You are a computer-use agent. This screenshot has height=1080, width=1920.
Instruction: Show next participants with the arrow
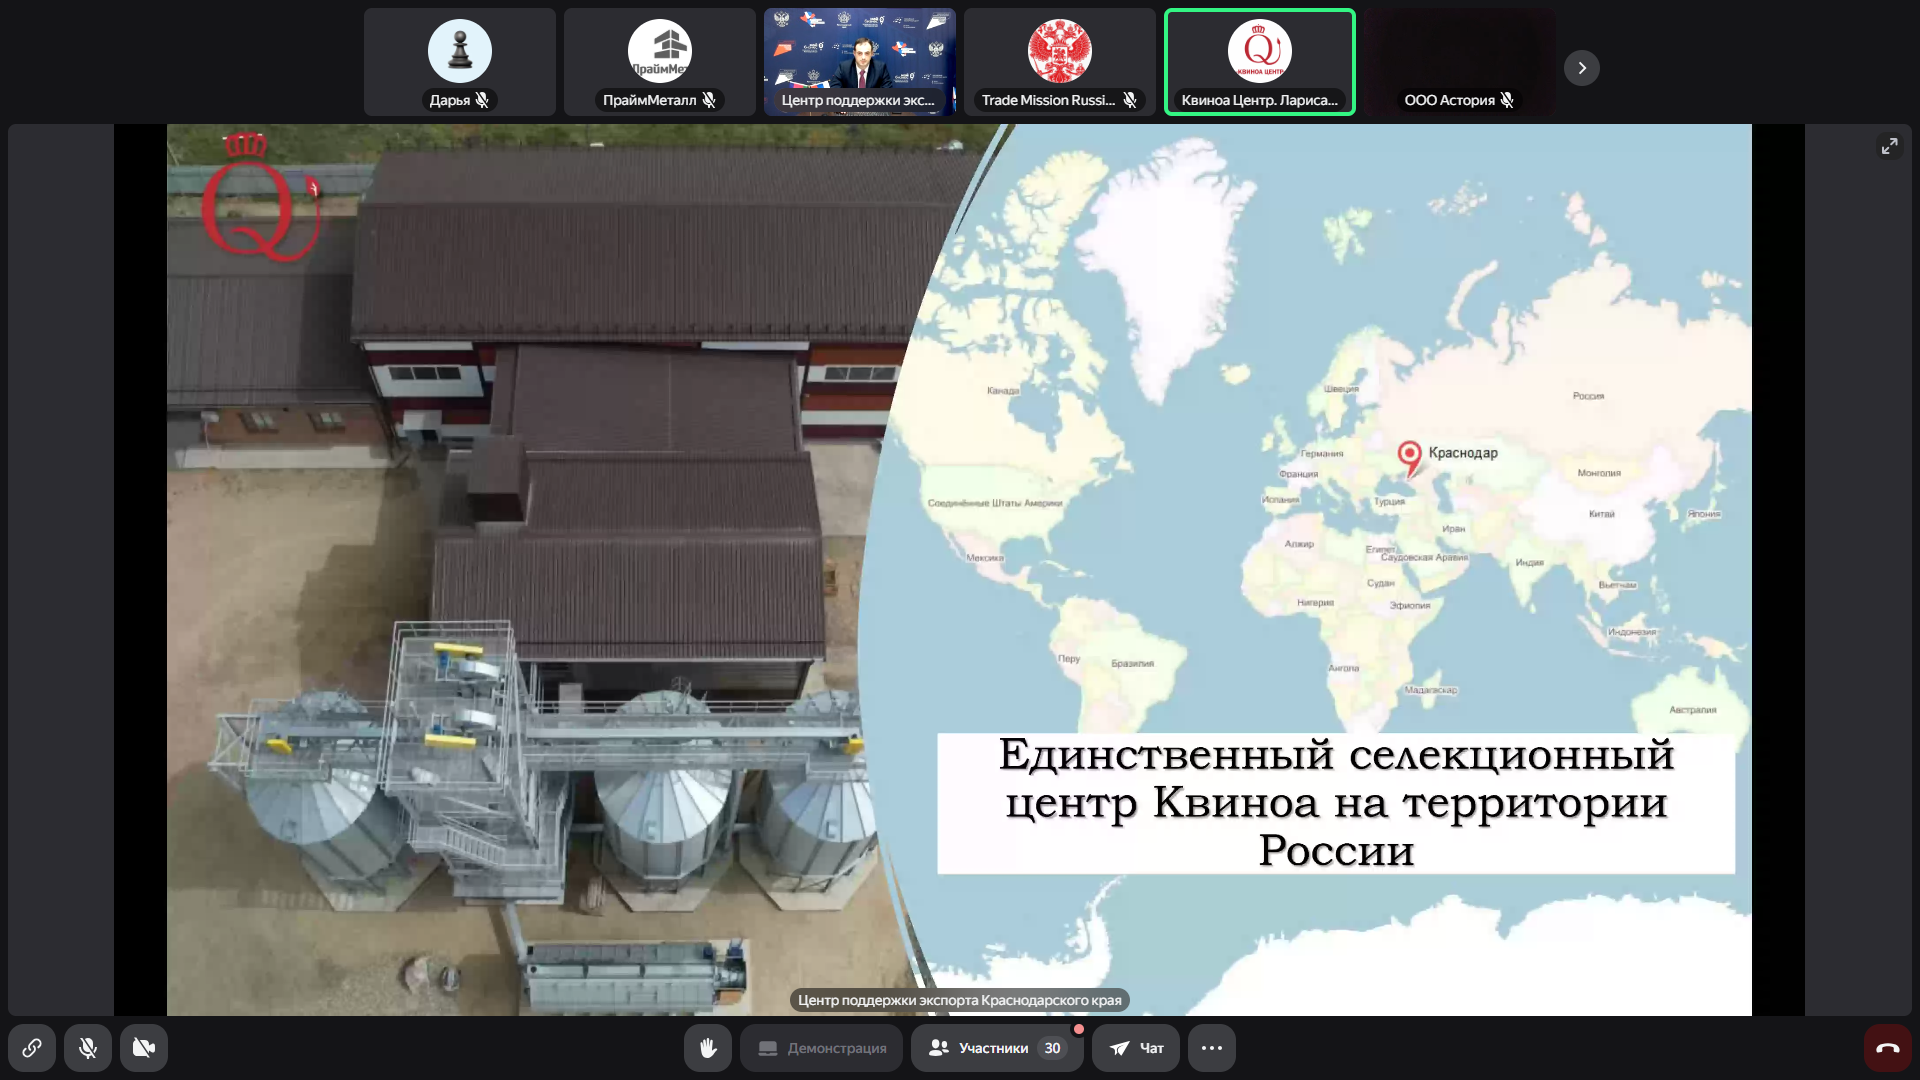pos(1582,68)
